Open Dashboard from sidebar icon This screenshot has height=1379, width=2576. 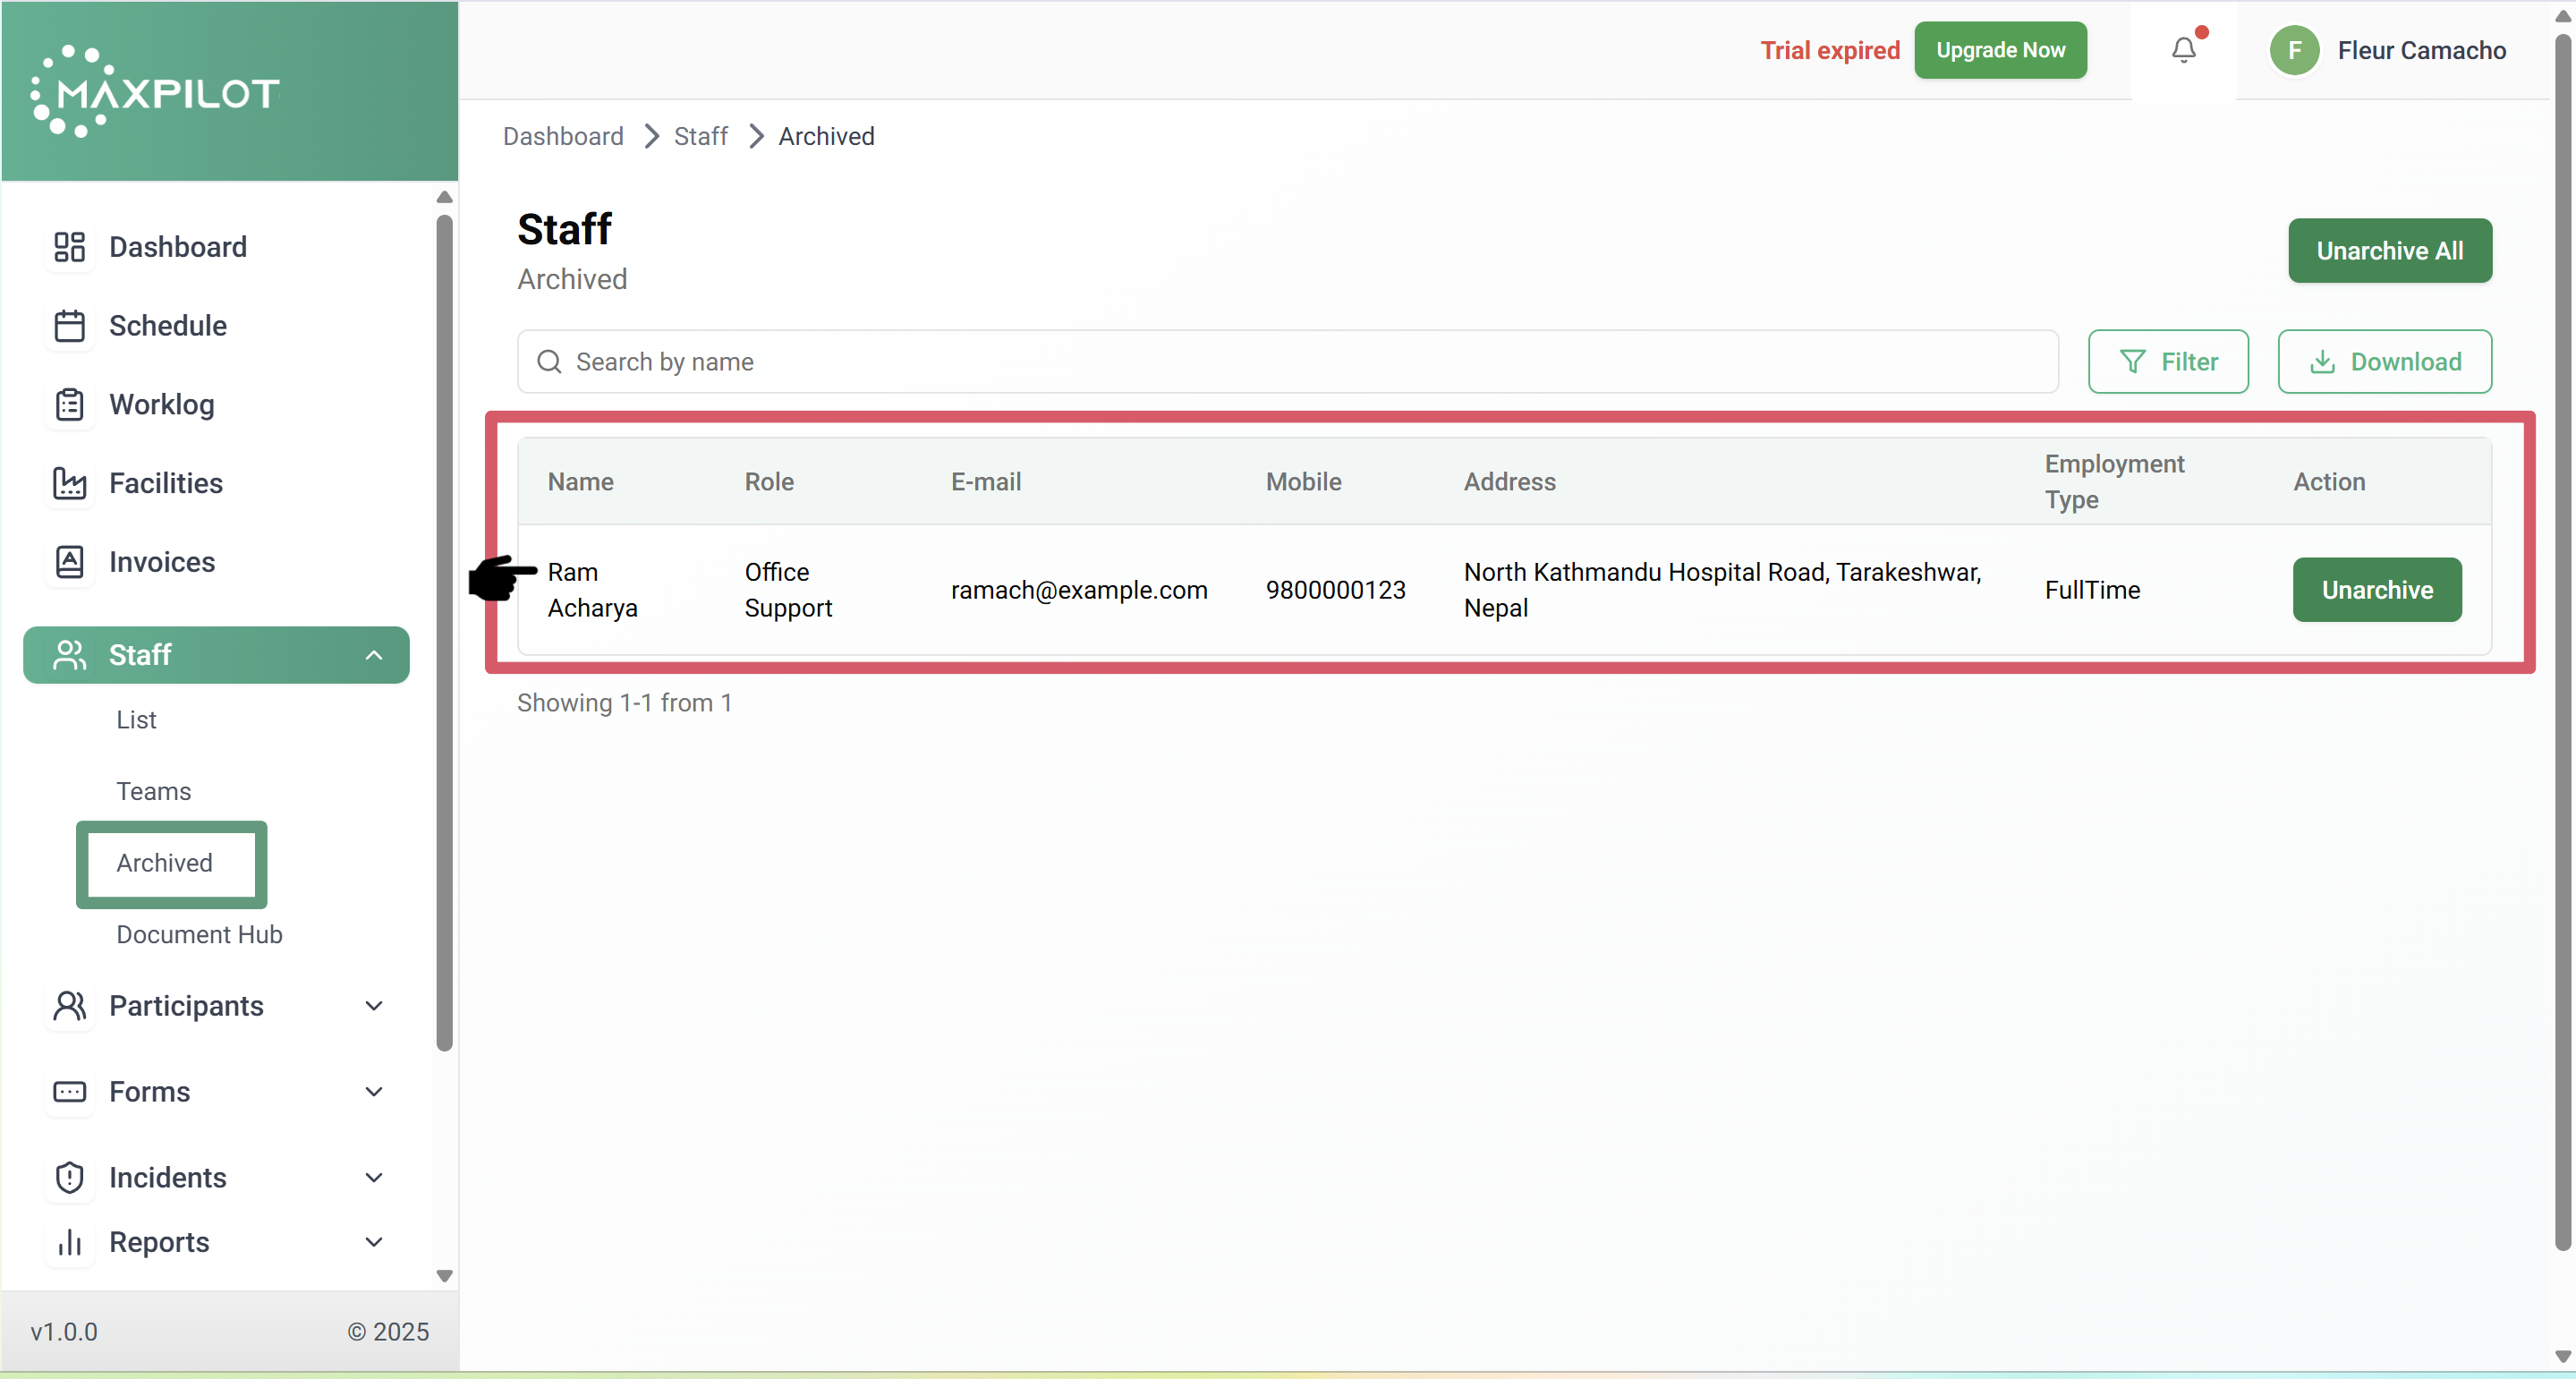point(69,247)
